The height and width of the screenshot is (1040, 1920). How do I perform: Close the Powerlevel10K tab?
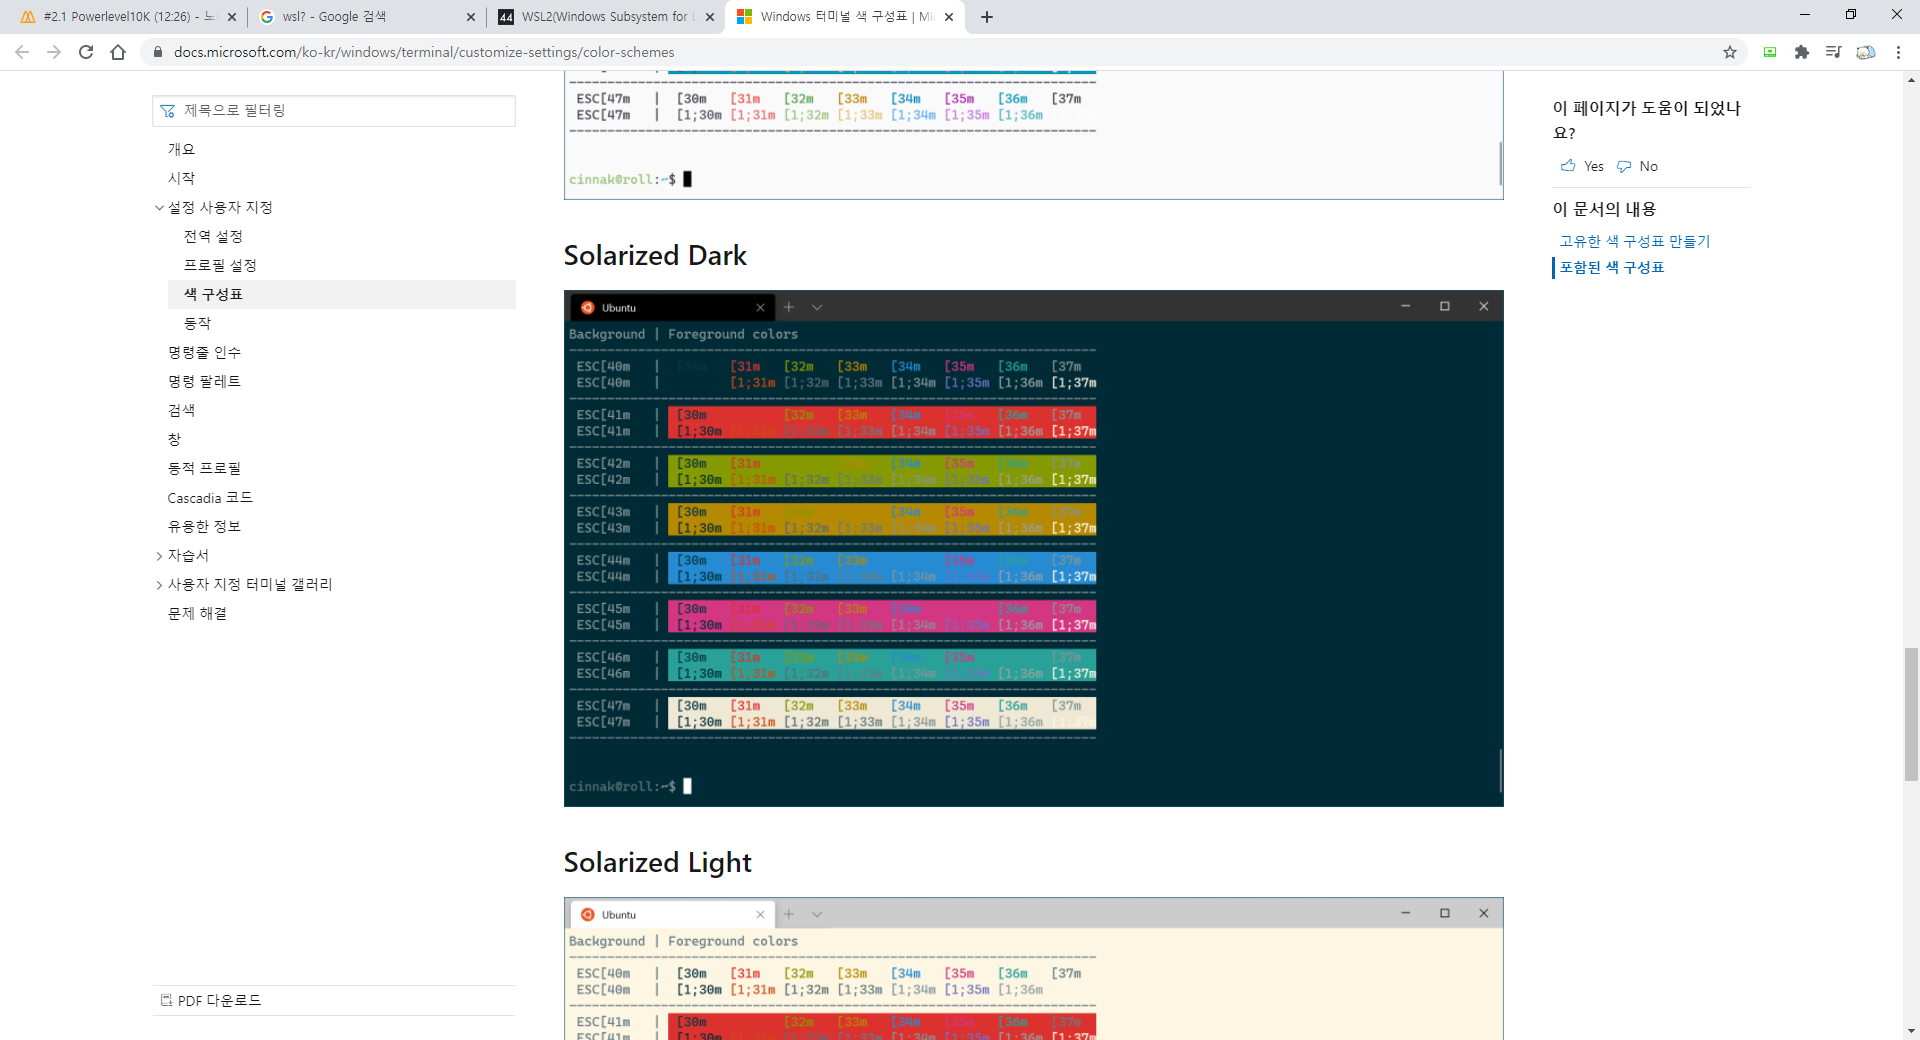[232, 17]
